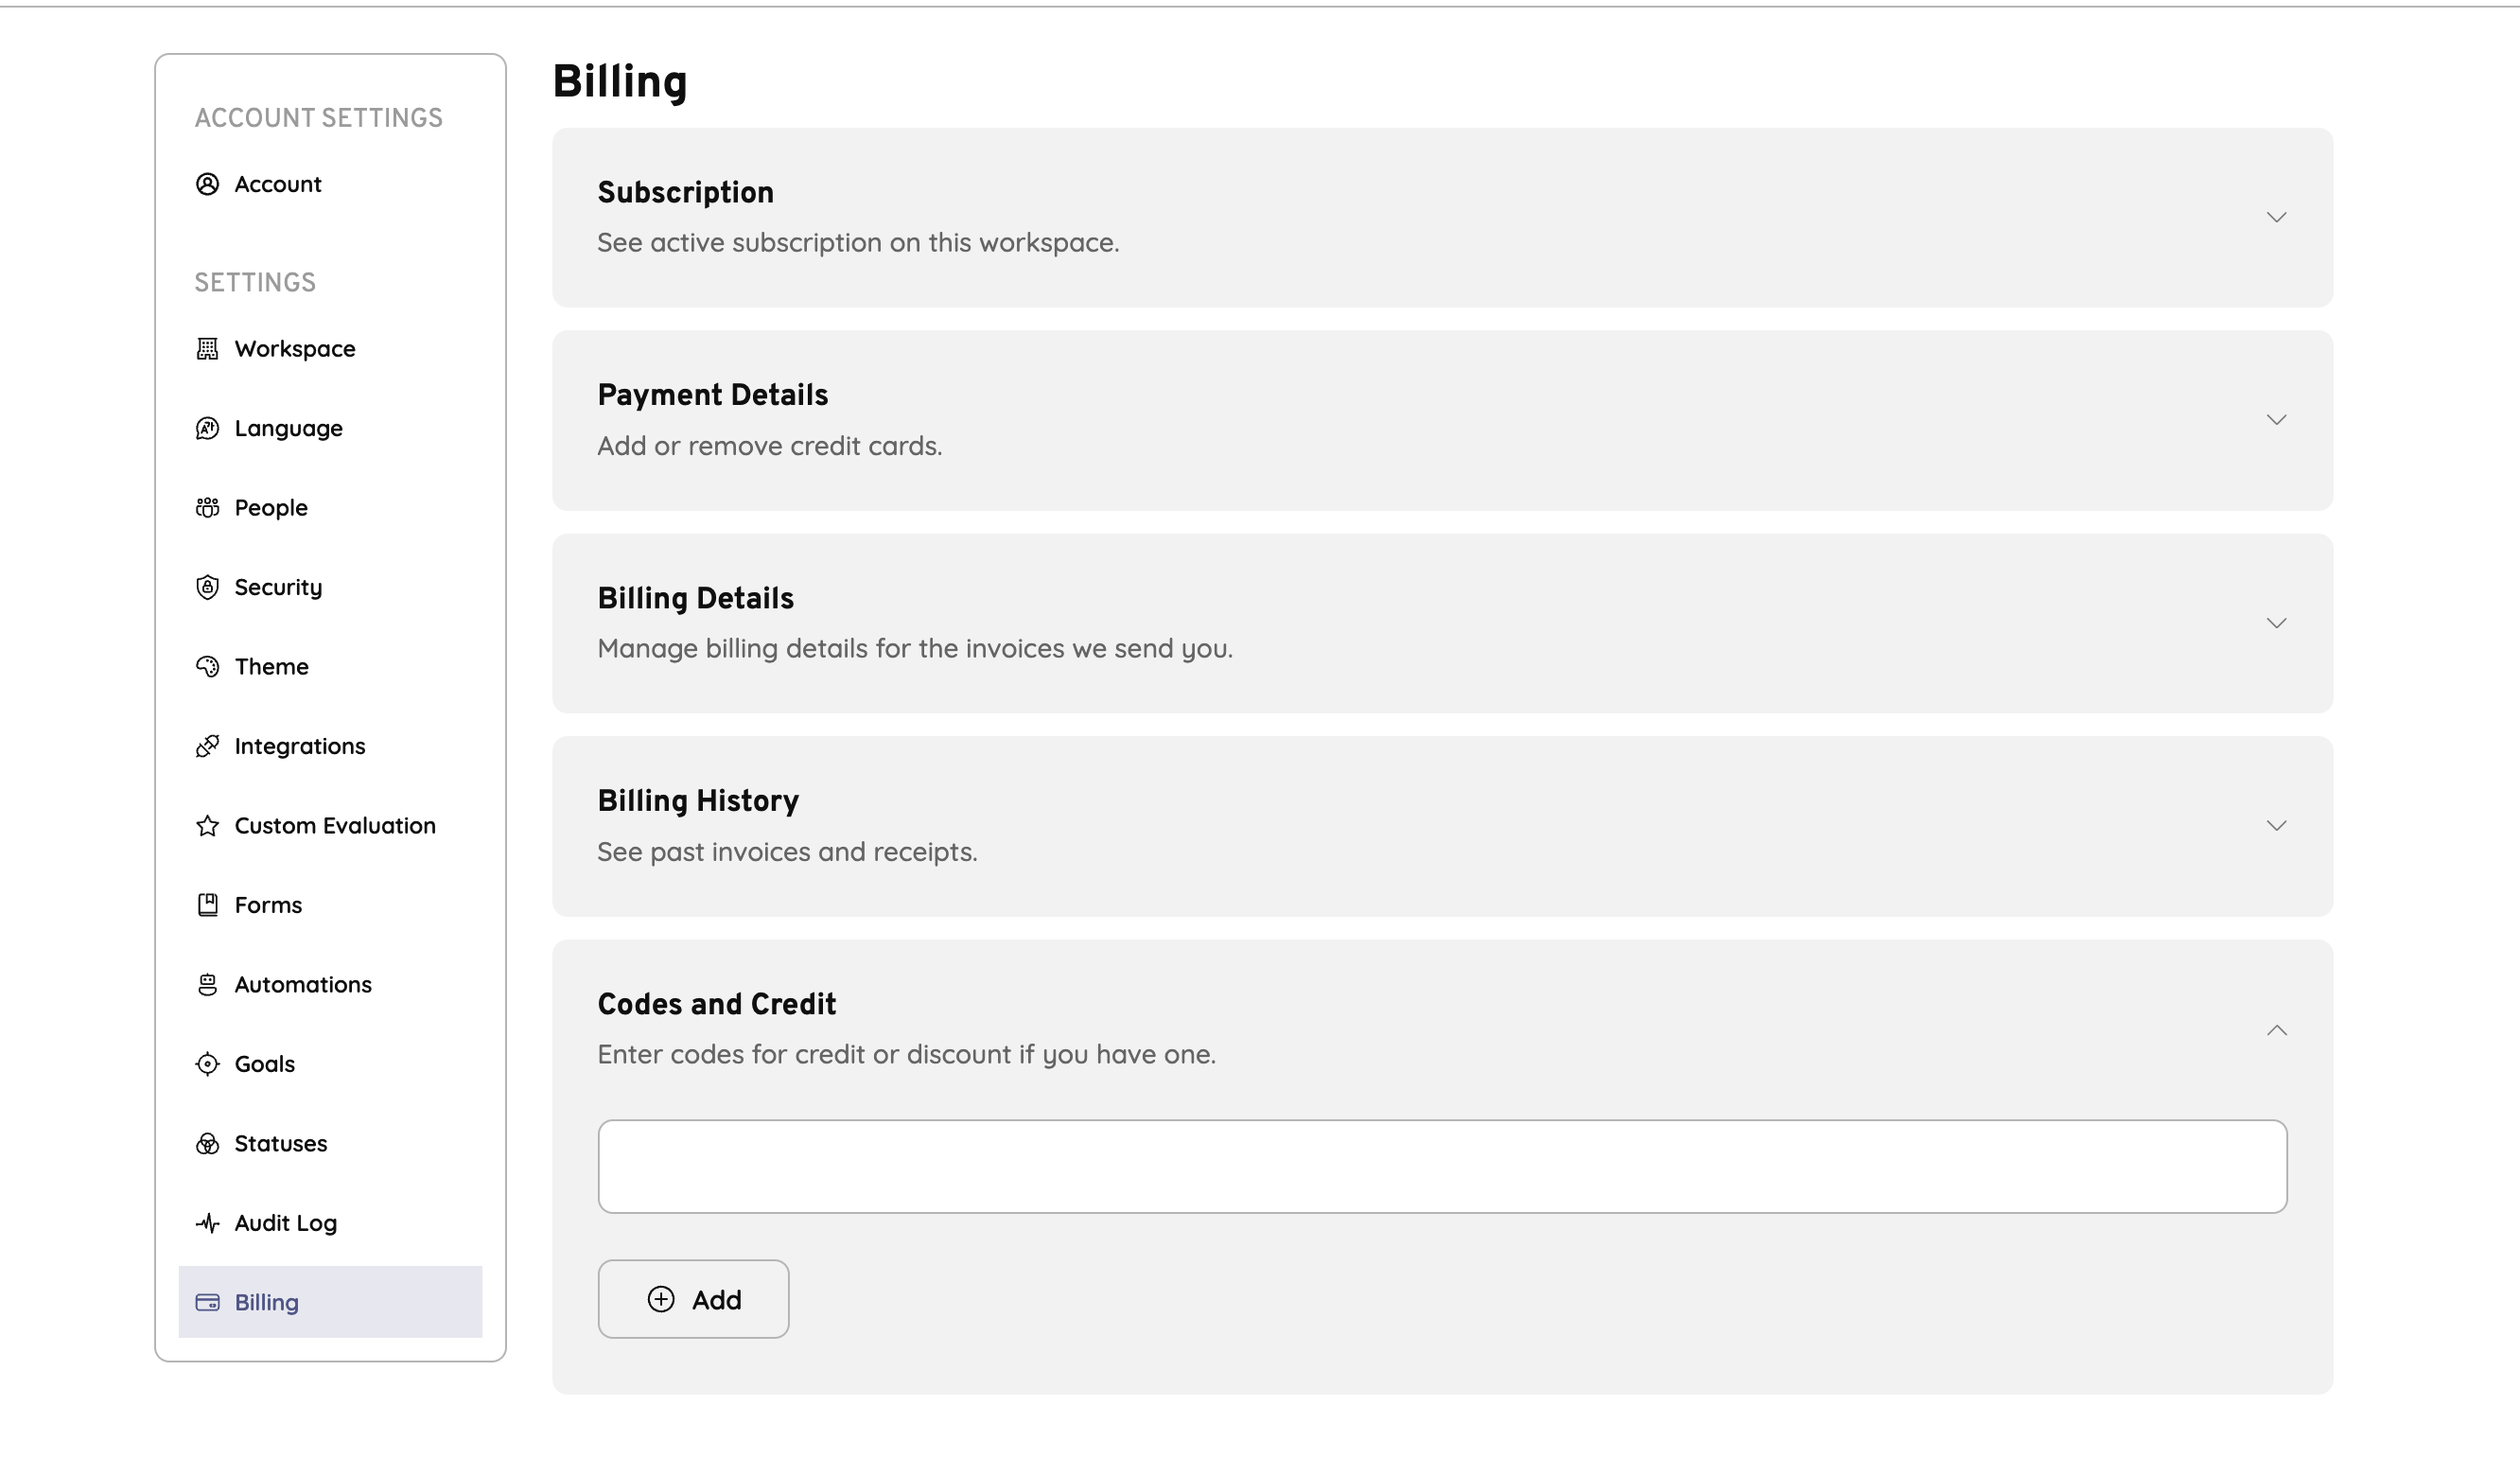
Task: Select the Custom Evaluation star icon
Action: coord(207,825)
